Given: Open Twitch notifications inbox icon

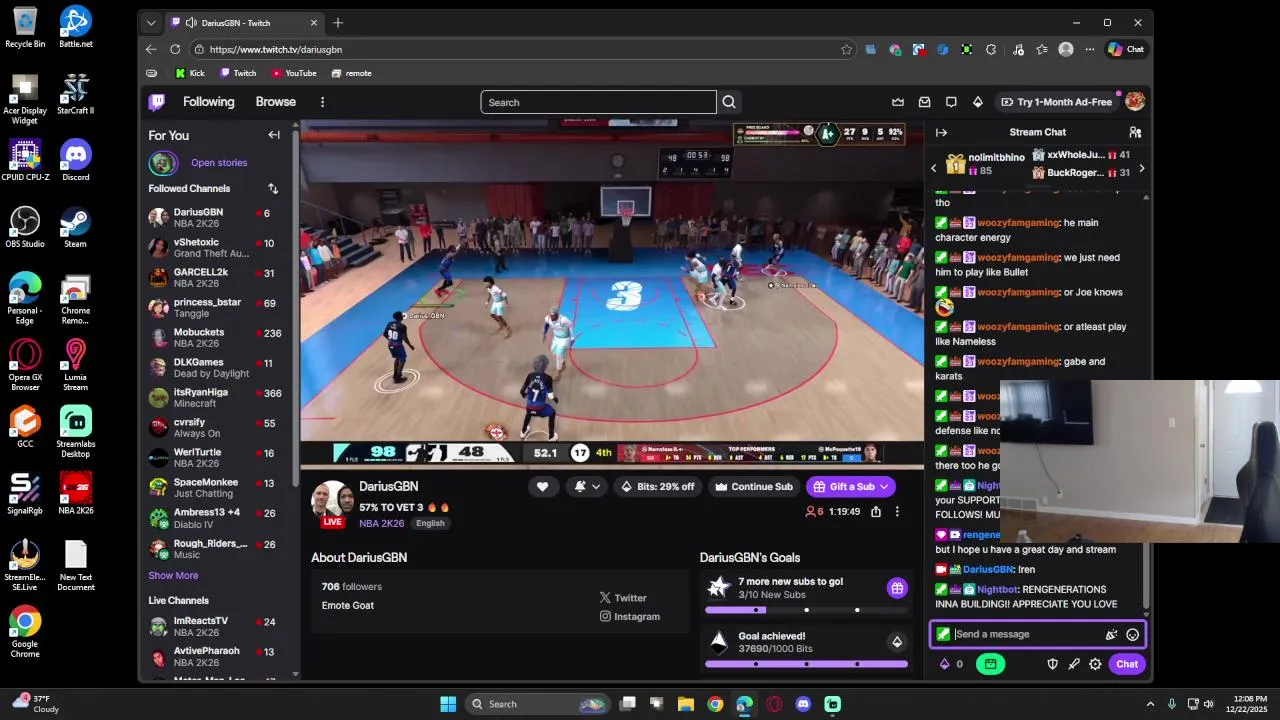Looking at the screenshot, I should tap(925, 102).
